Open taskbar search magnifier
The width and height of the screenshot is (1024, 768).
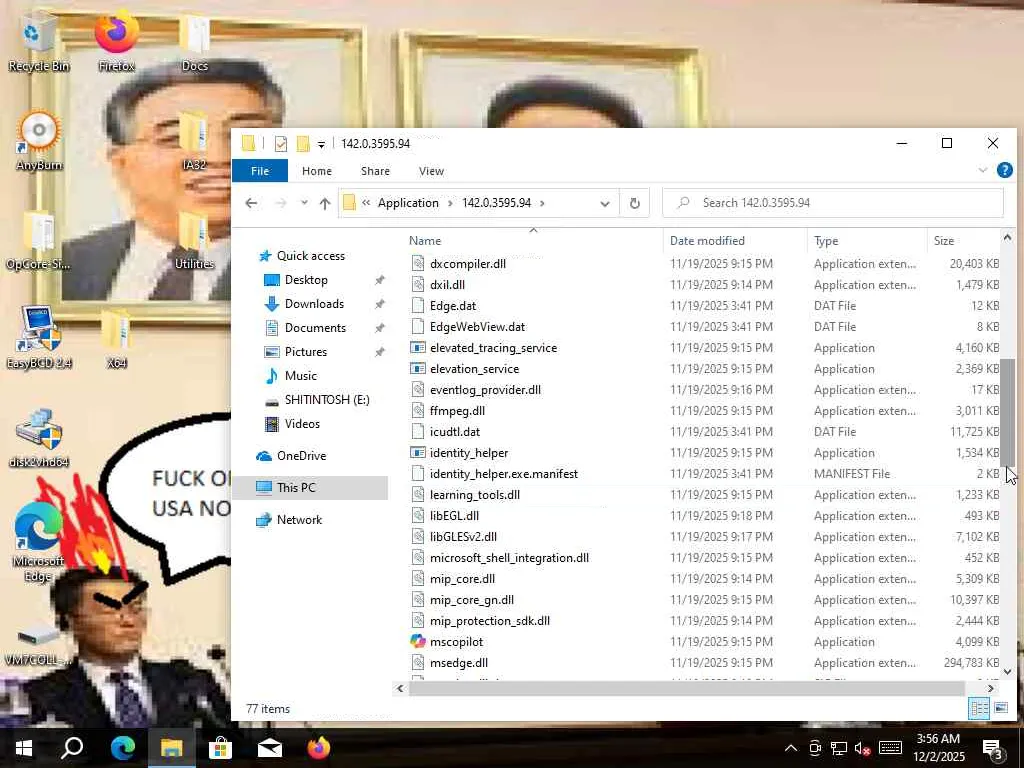click(x=72, y=748)
